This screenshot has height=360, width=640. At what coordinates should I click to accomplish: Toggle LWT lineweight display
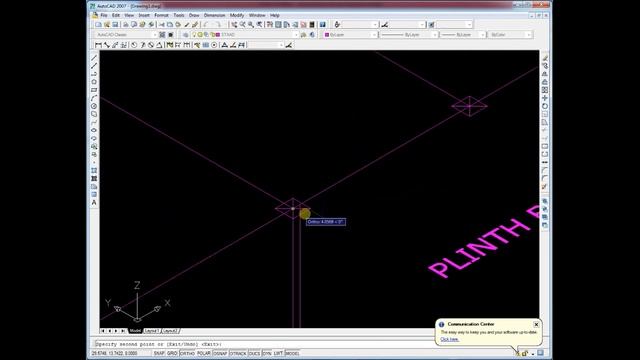[x=278, y=353]
